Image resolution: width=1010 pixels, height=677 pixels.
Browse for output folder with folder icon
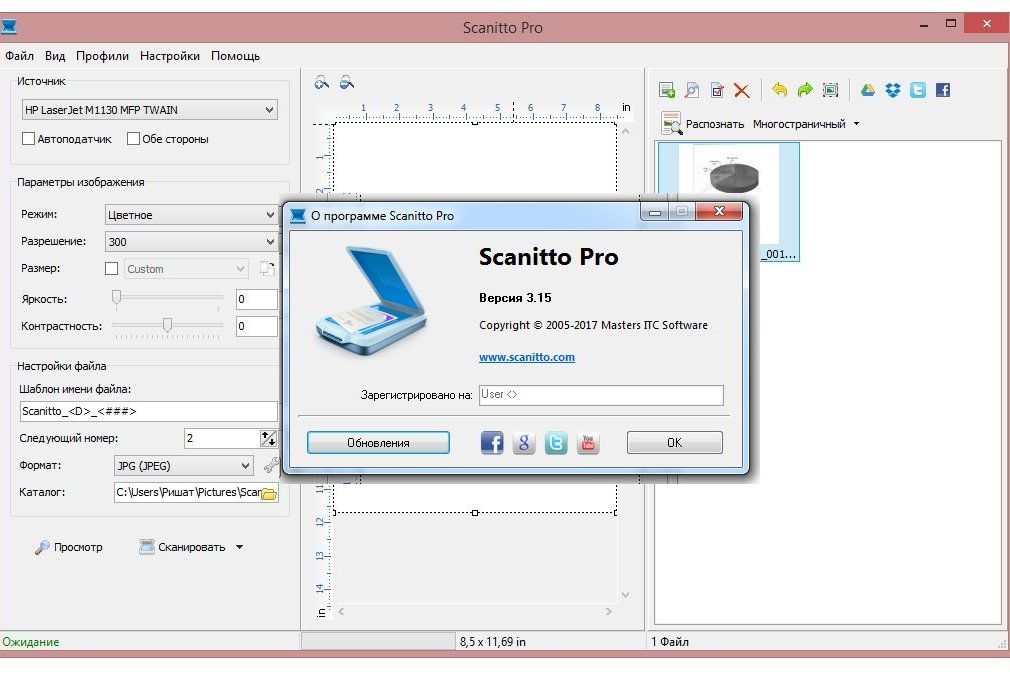click(x=269, y=493)
